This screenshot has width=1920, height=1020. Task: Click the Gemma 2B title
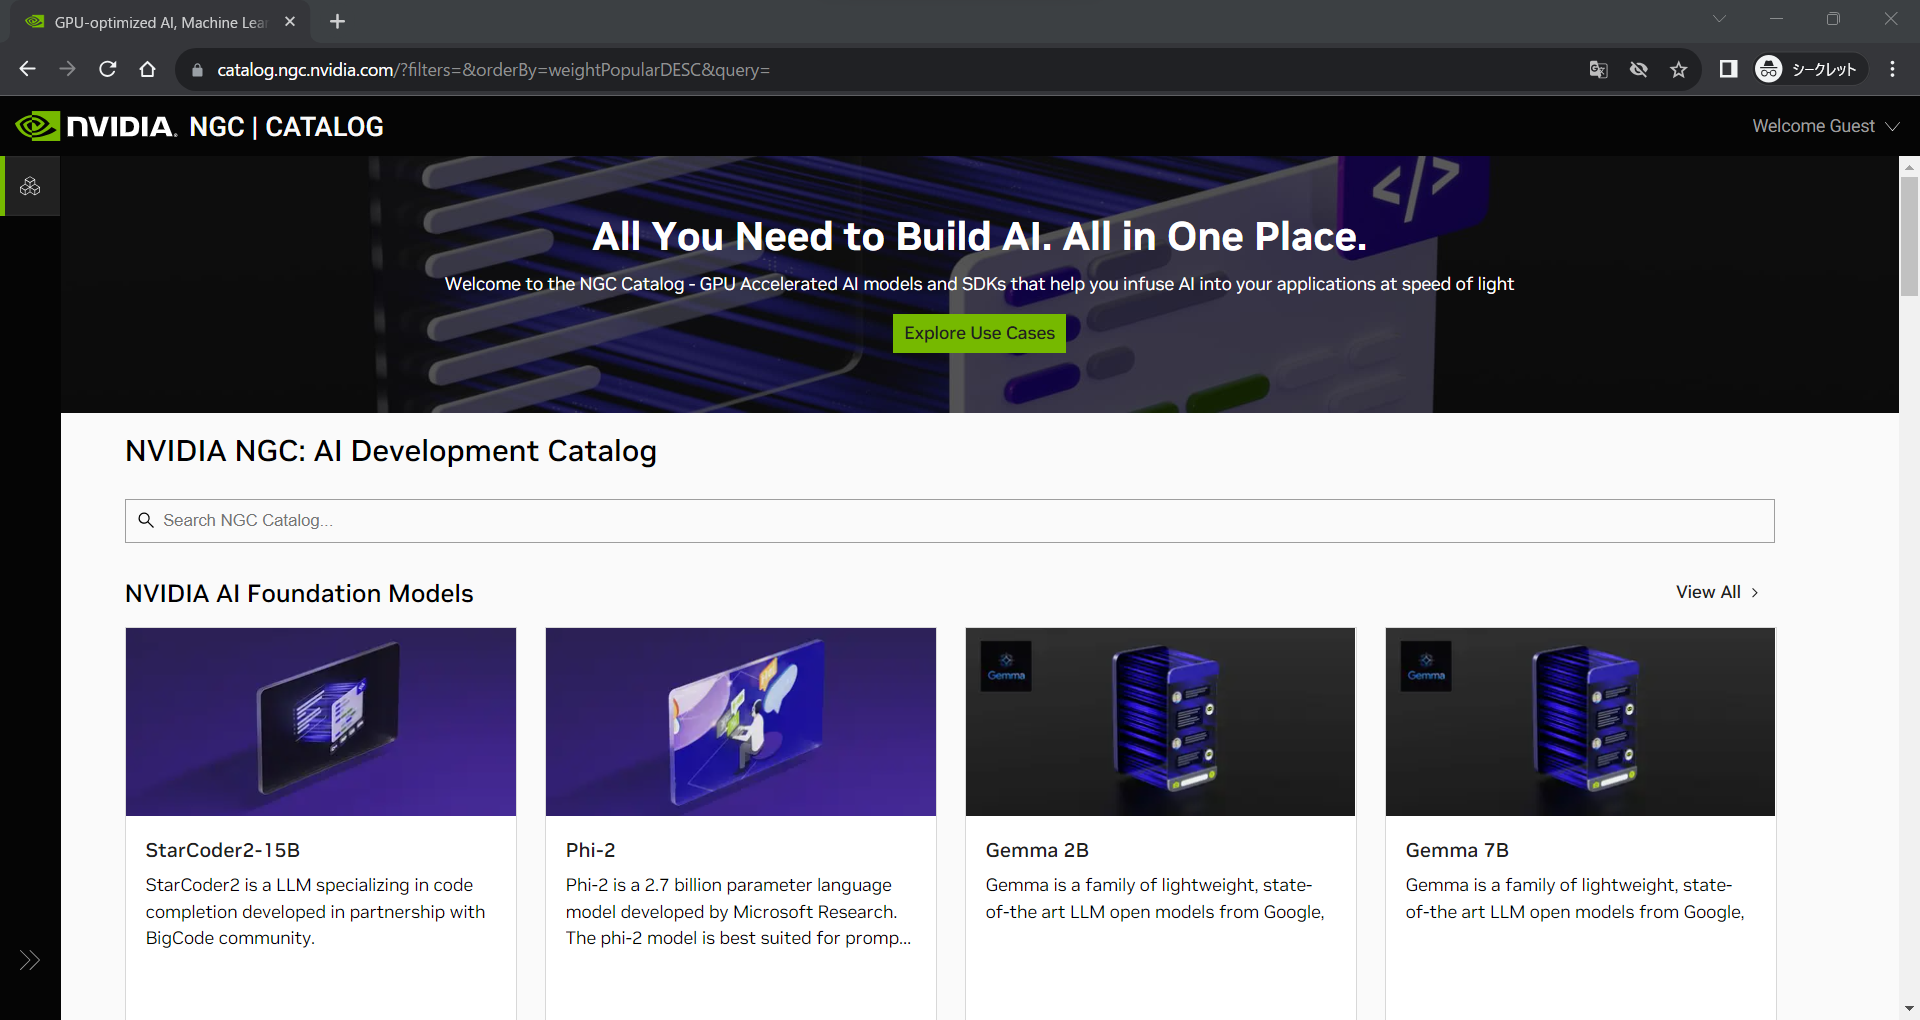click(x=1037, y=850)
